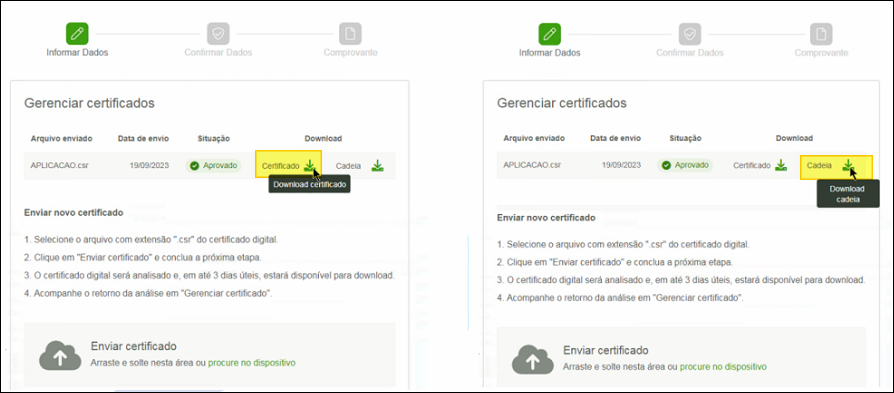
Task: Click 'Arquivo enviado' column header in right panel
Action: click(x=534, y=138)
